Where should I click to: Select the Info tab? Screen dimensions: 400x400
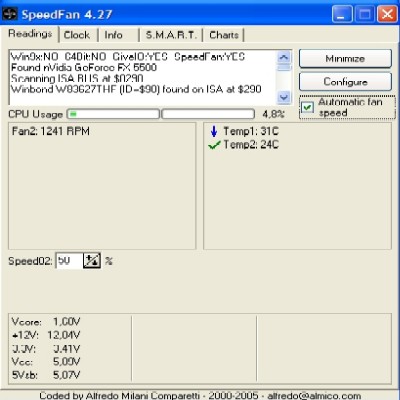[x=113, y=35]
